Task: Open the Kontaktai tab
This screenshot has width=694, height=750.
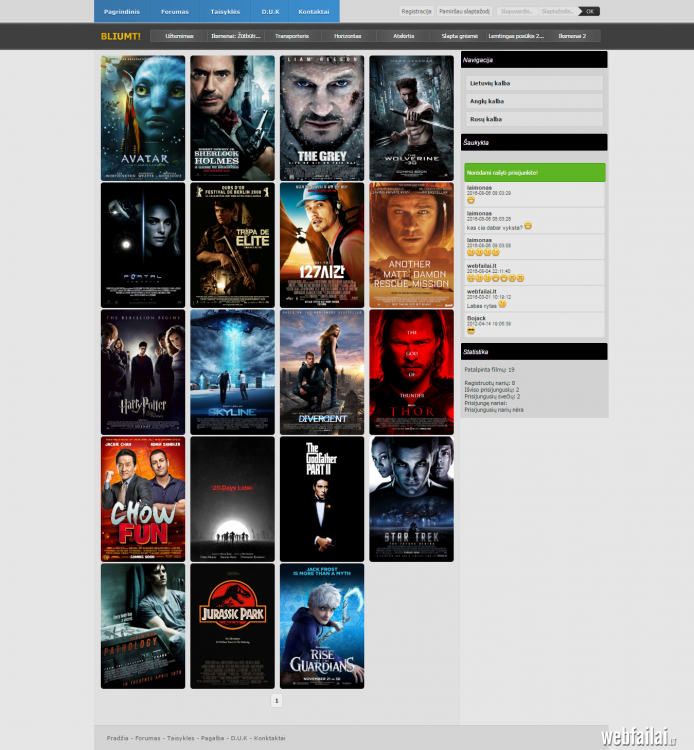Action: coord(314,11)
